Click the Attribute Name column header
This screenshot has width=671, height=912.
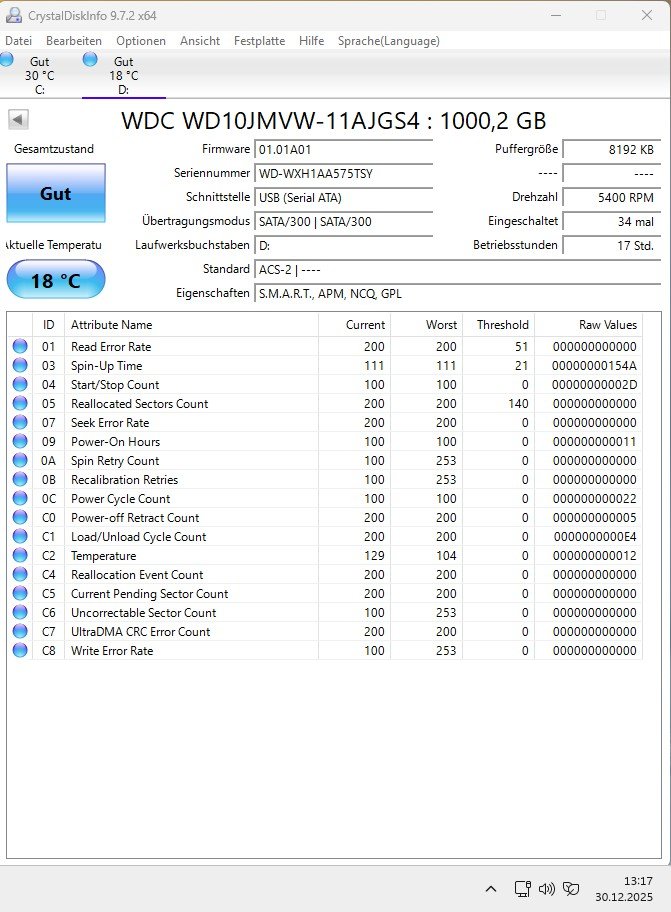[x=191, y=325]
